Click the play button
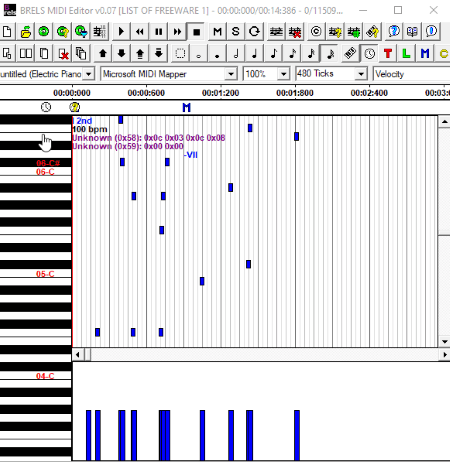 point(121,32)
